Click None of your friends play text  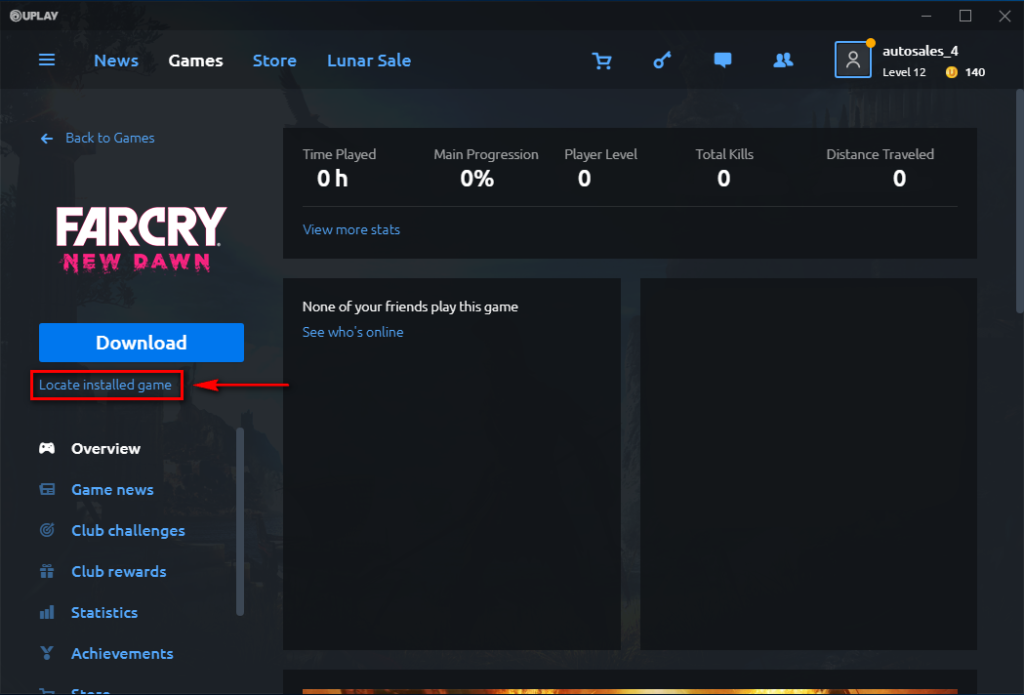click(x=410, y=306)
